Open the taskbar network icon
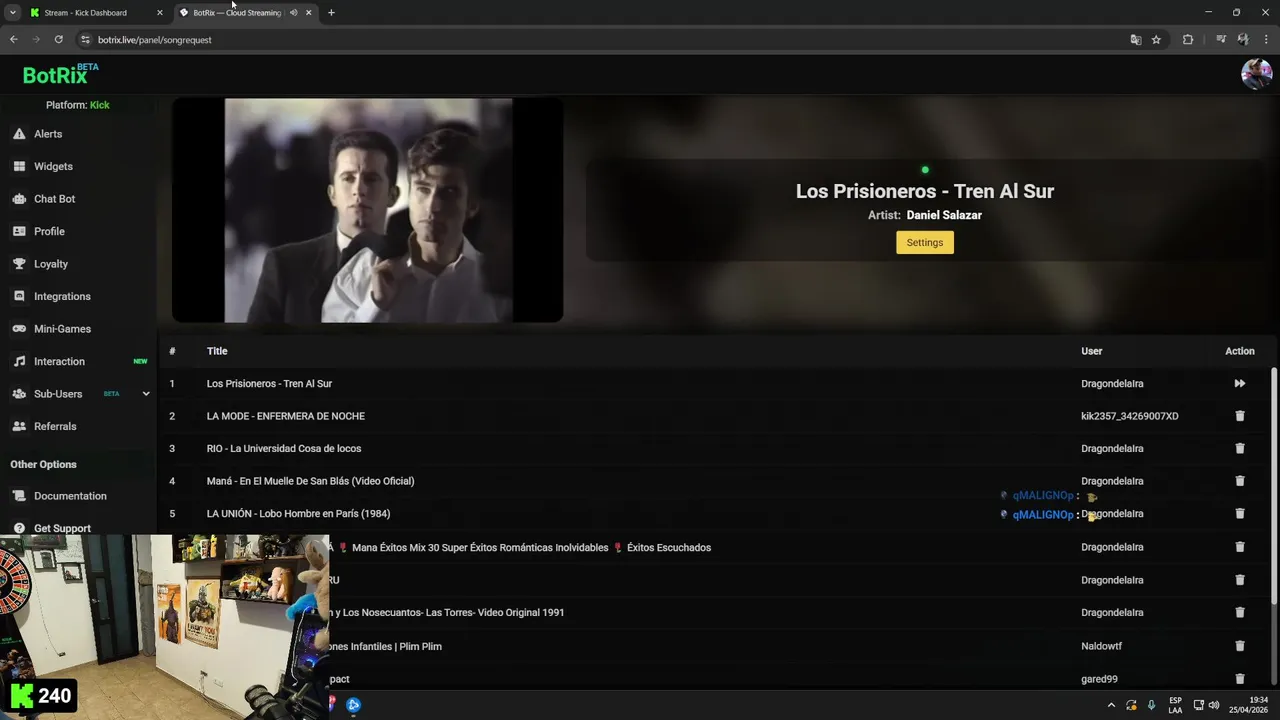 [1199, 705]
